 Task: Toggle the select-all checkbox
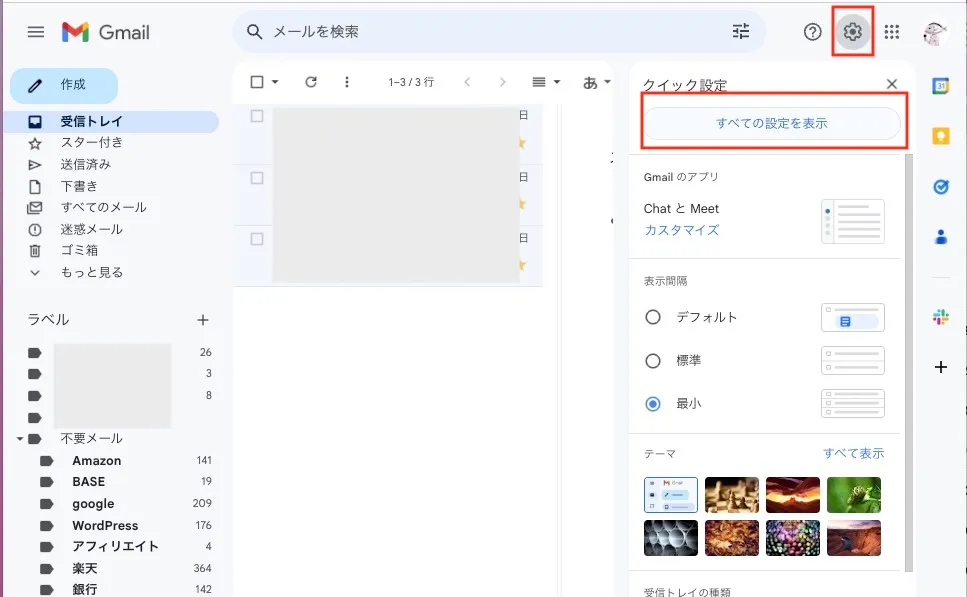tap(257, 82)
